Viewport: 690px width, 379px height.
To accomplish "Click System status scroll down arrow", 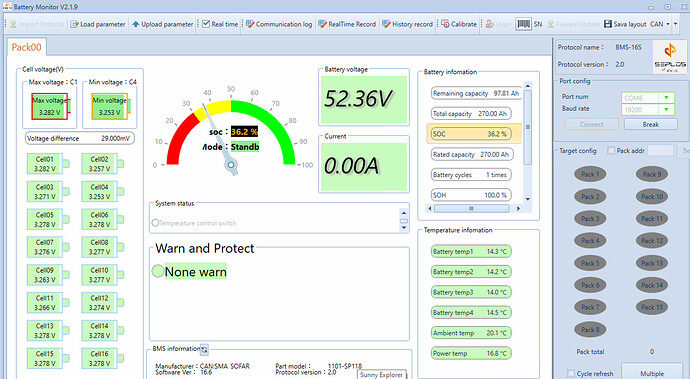I will [404, 228].
